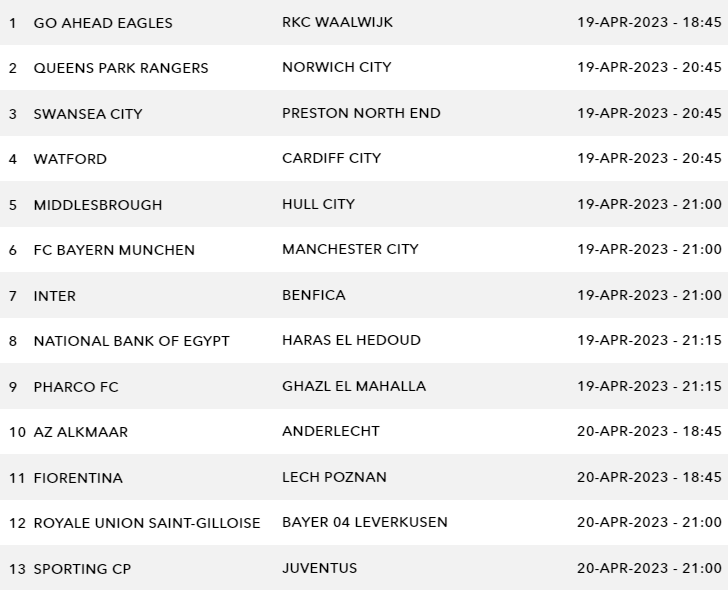Screen dimensions: 728x590
Task: Select the Swansea City home team
Action: 88,114
